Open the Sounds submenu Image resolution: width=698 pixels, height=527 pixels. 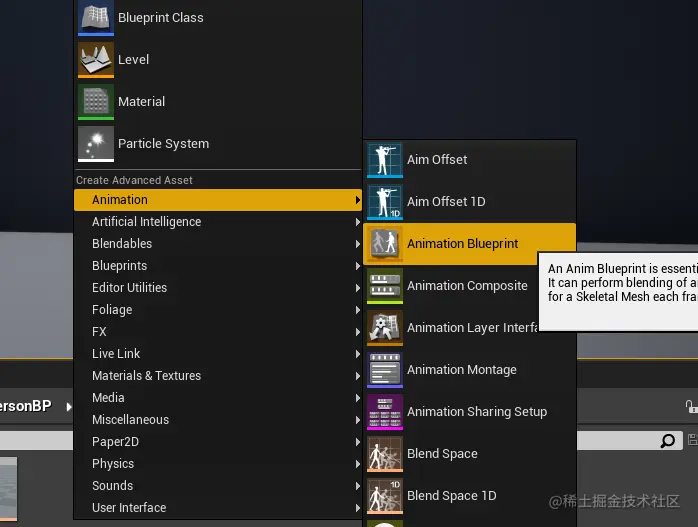(x=218, y=486)
